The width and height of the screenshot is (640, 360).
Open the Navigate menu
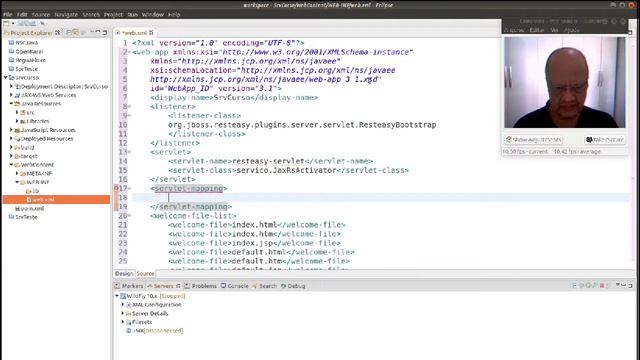coord(66,14)
